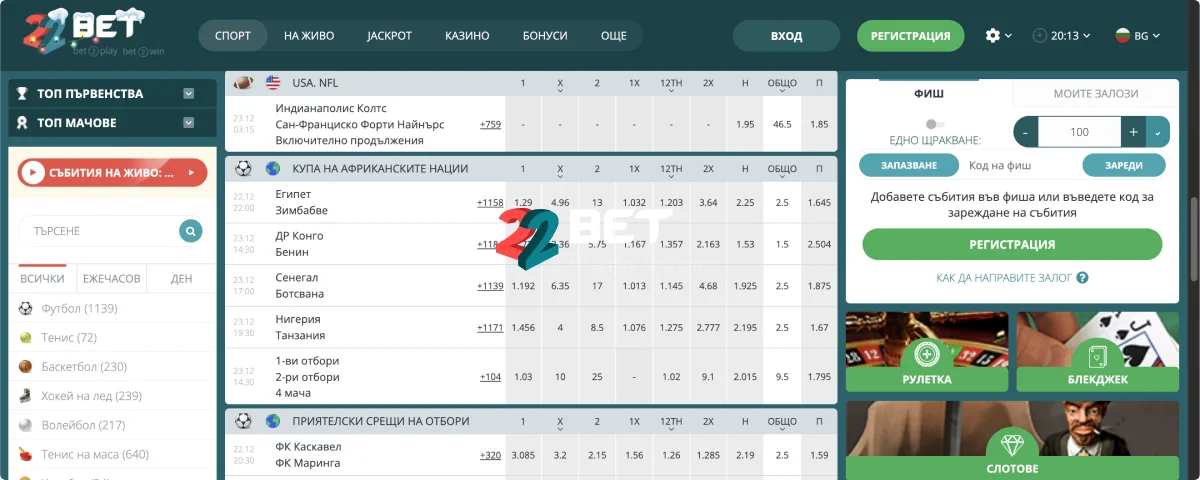
Task: Switch to the Моите залози tab
Action: [1096, 93]
